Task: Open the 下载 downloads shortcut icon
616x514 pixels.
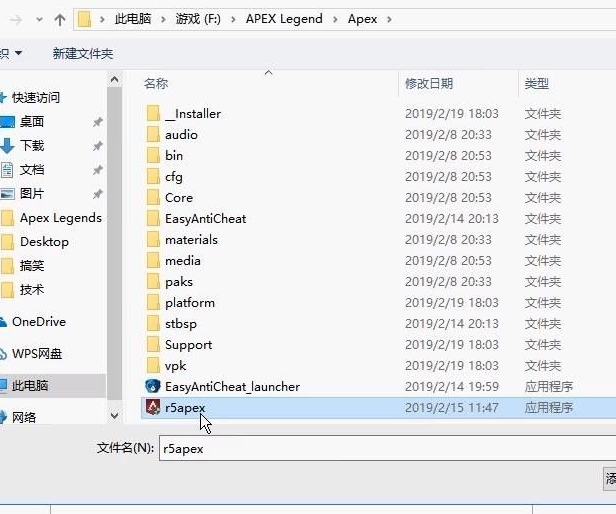Action: (x=7, y=145)
